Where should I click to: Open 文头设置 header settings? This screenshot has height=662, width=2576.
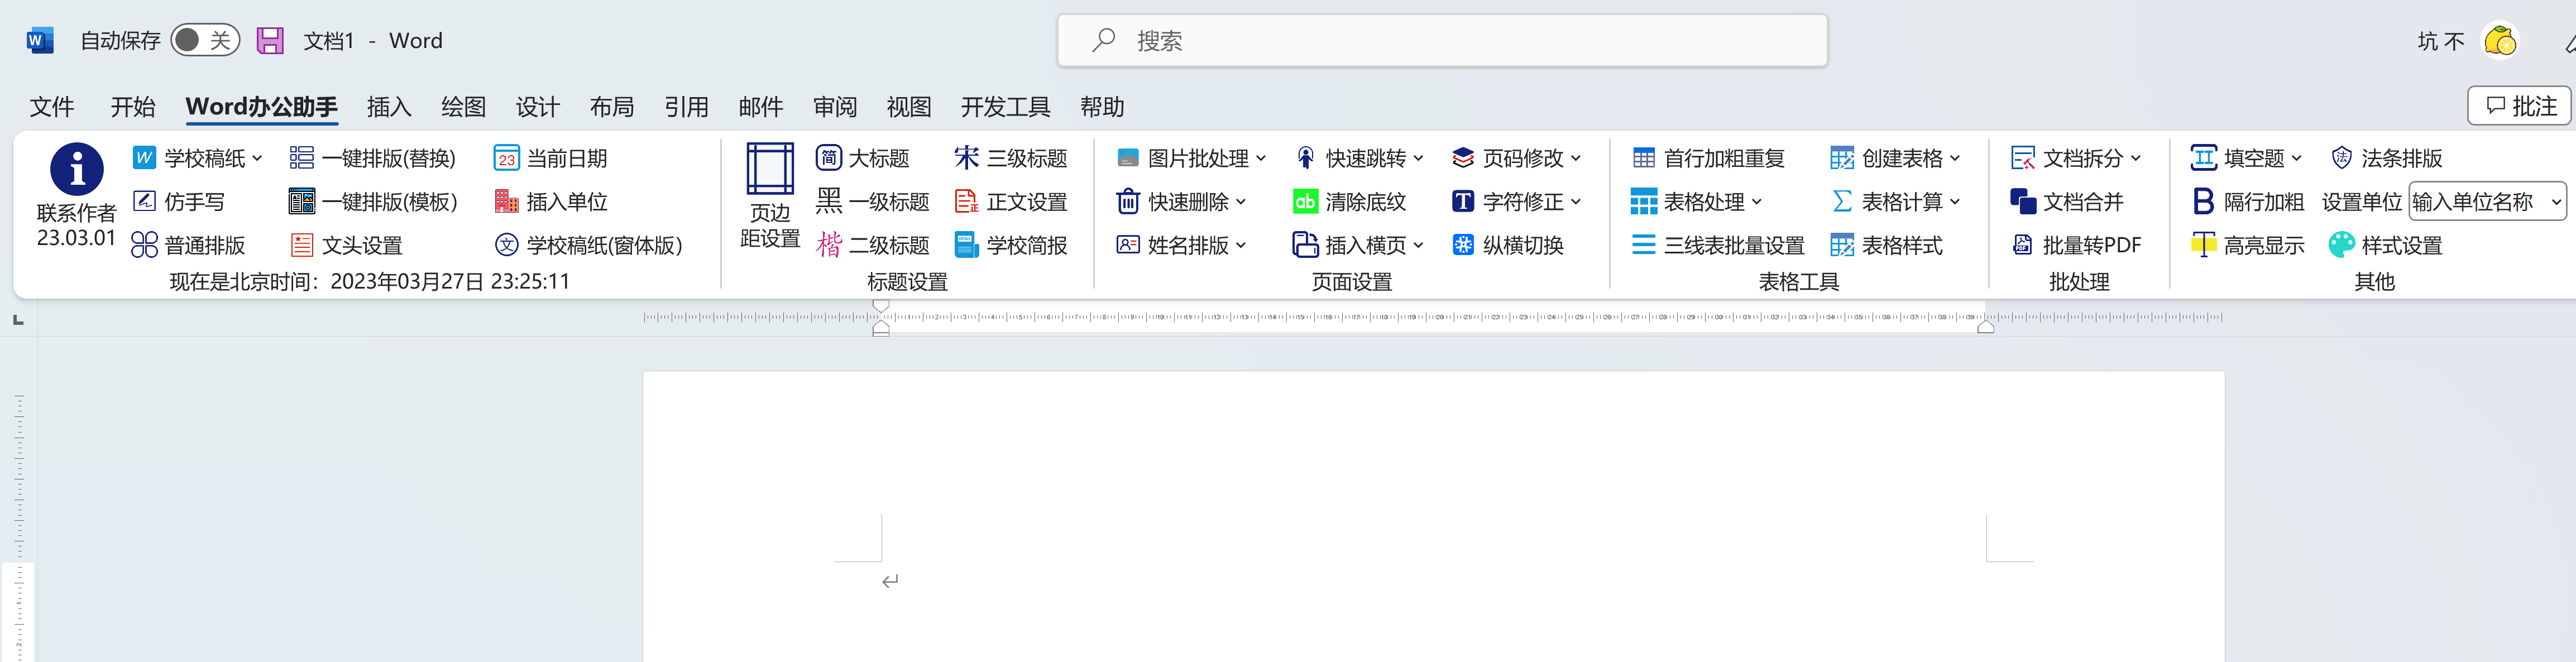coord(346,245)
